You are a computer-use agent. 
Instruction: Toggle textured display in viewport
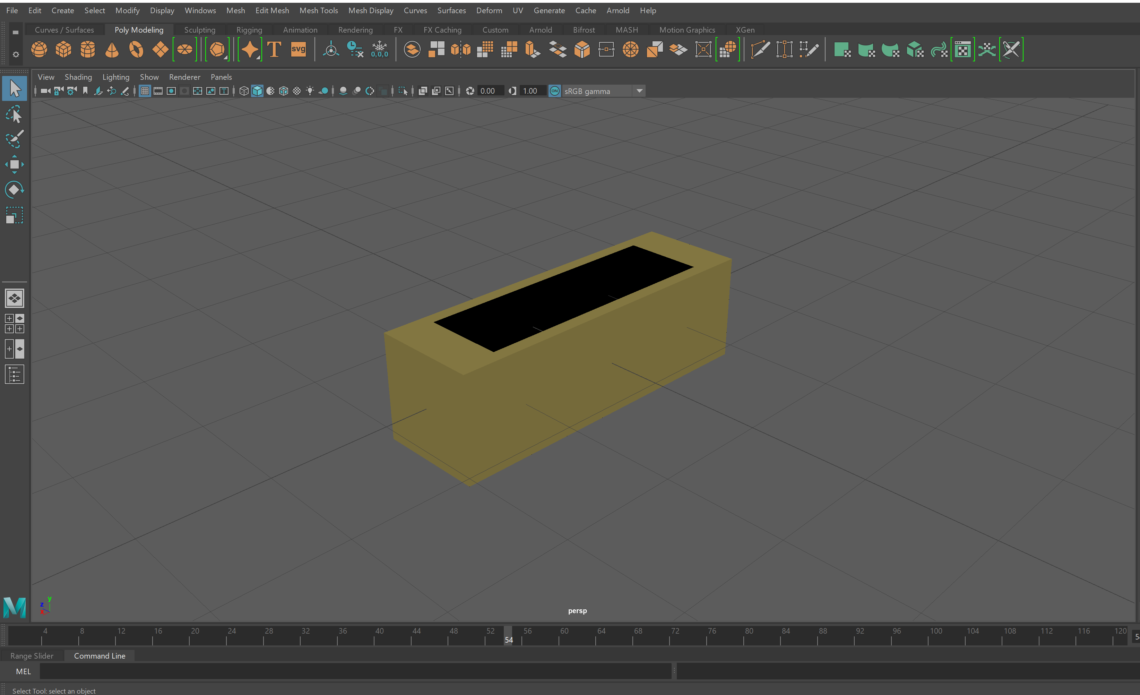(x=297, y=91)
